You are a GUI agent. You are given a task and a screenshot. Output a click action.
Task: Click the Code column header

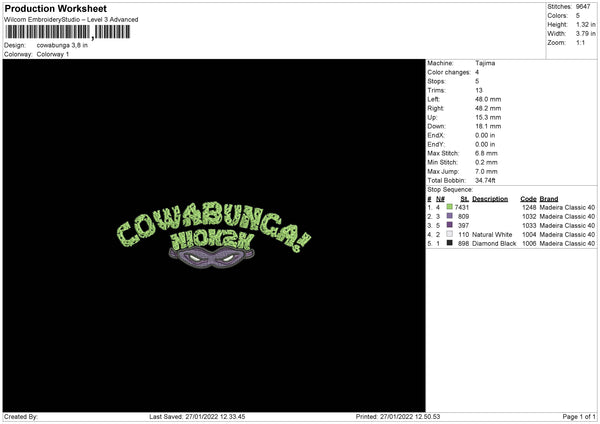point(528,199)
